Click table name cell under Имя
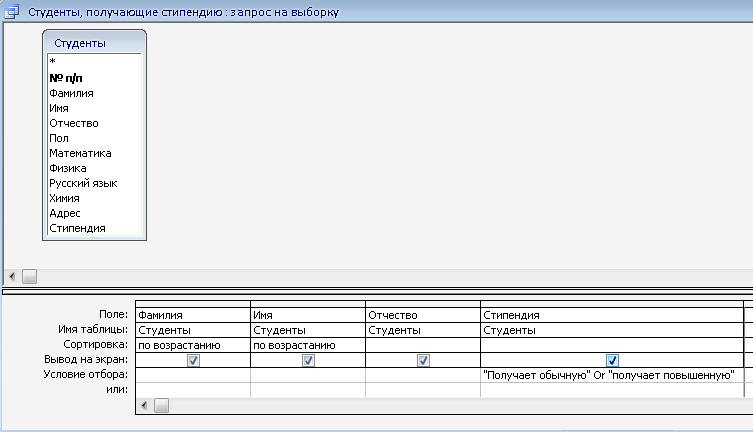This screenshot has width=753, height=432. coord(308,330)
